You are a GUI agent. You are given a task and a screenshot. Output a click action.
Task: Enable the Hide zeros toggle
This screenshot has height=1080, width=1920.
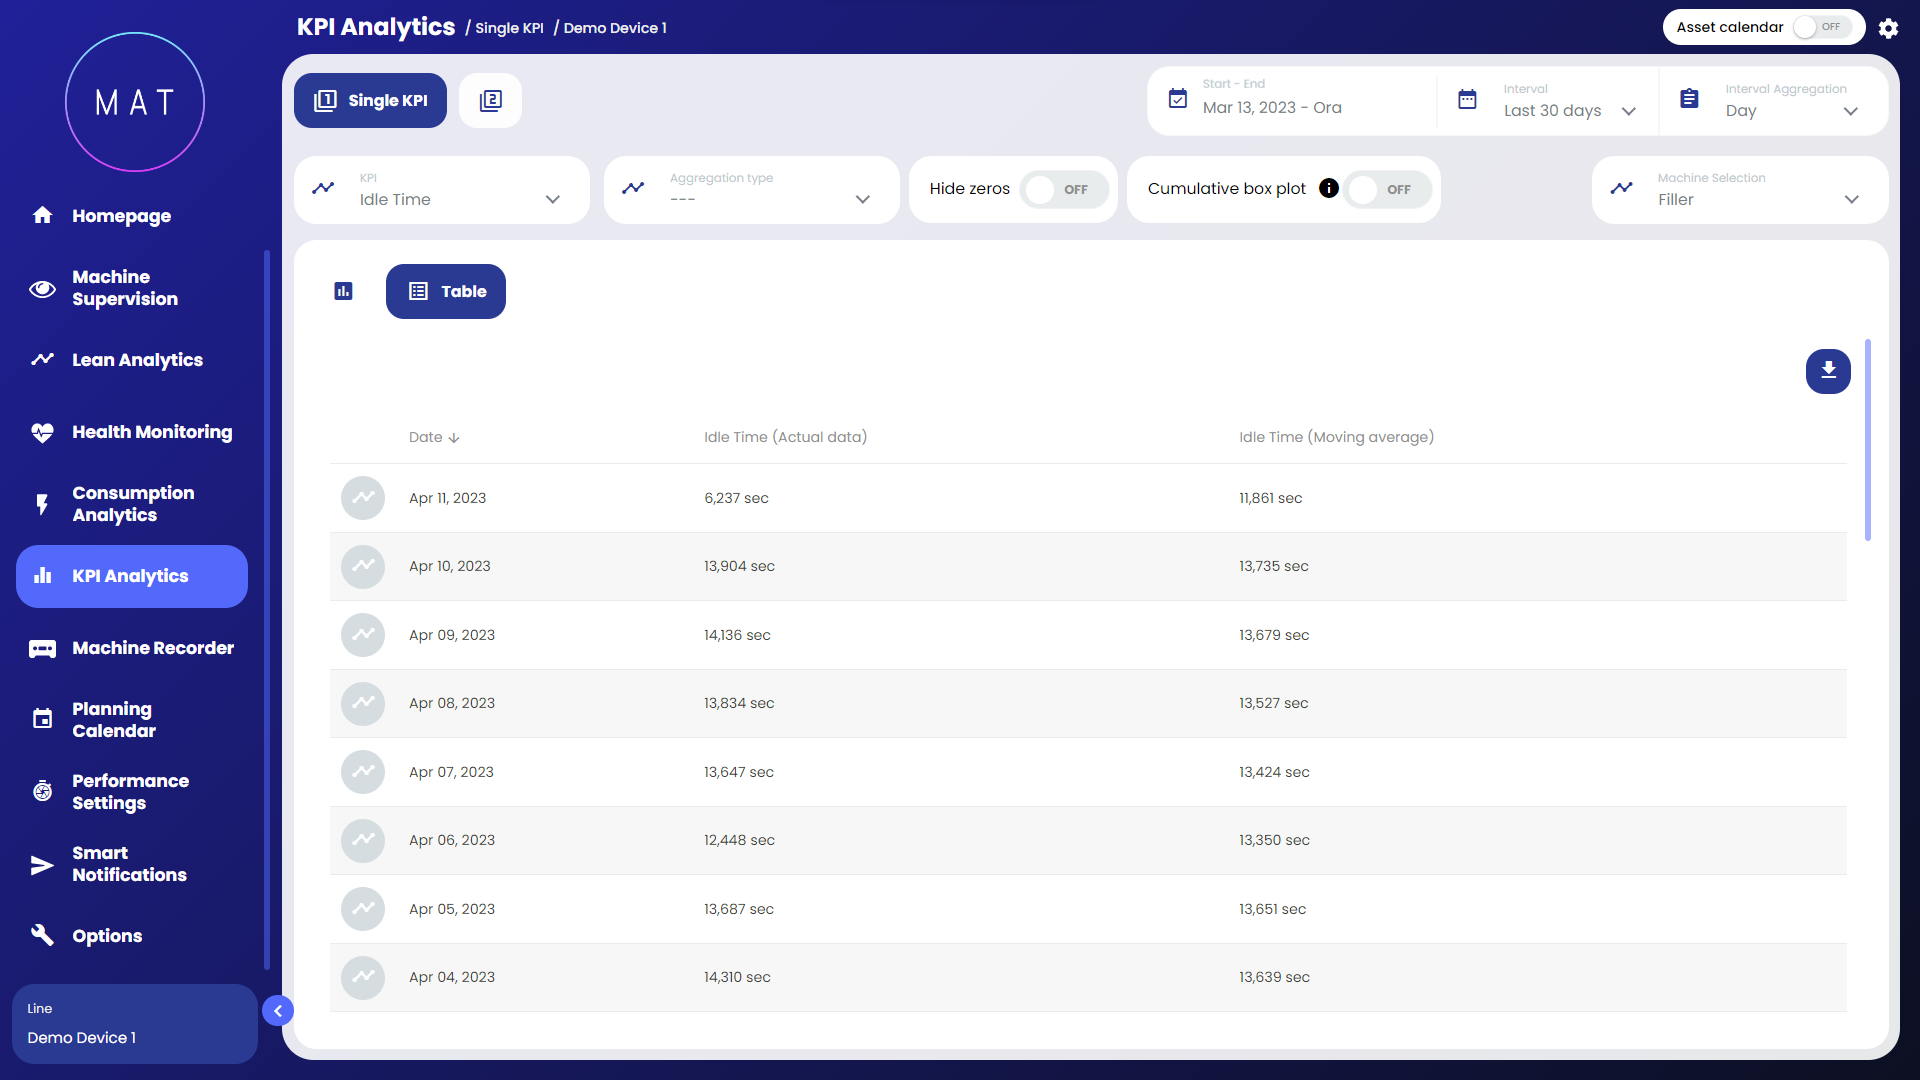(1063, 189)
